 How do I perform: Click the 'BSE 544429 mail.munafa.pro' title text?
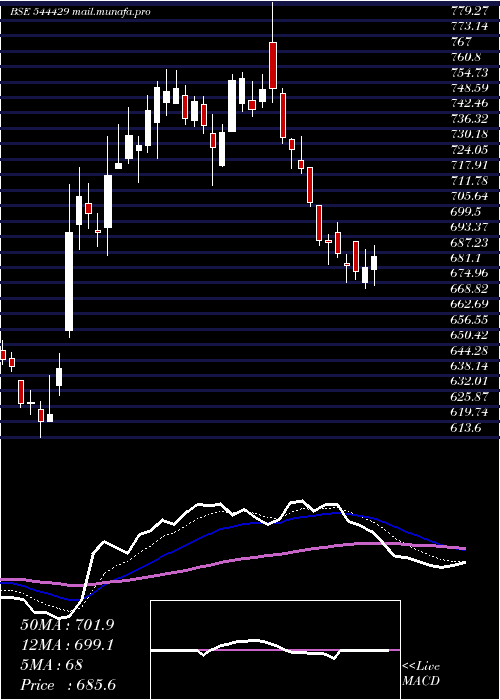click(80, 12)
